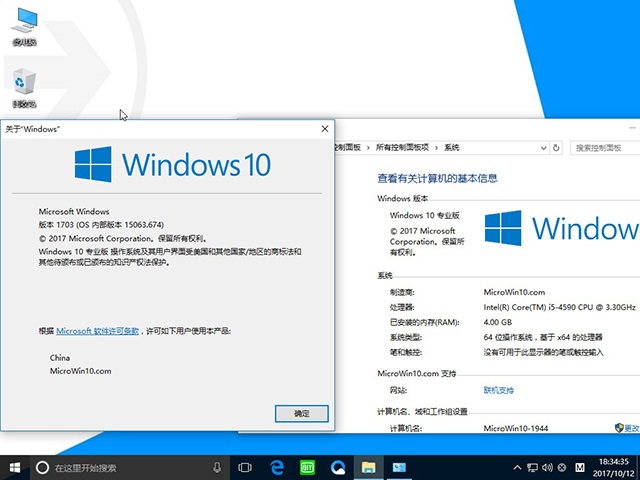640x480 pixels.
Task: Click the 所有控制面板项 breadcrumb
Action: (402, 147)
